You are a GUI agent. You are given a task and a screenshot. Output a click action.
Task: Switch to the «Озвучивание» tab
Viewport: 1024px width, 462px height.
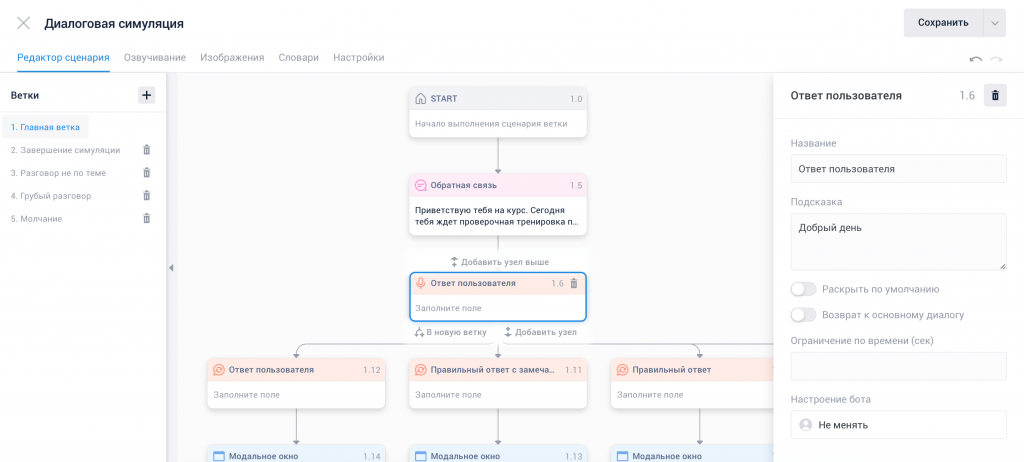(x=155, y=58)
